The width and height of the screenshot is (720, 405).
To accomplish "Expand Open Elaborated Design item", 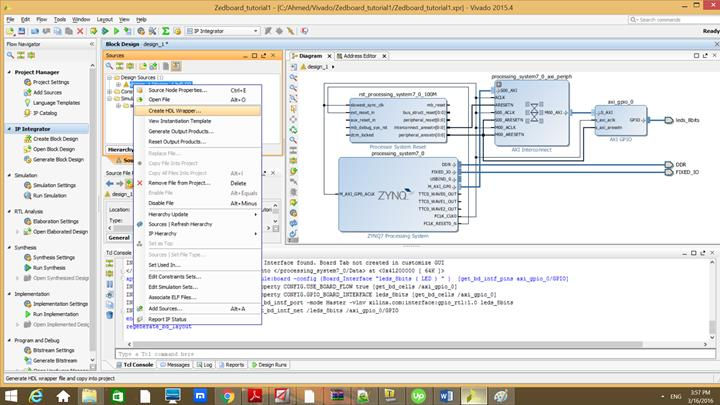I will coord(18,232).
